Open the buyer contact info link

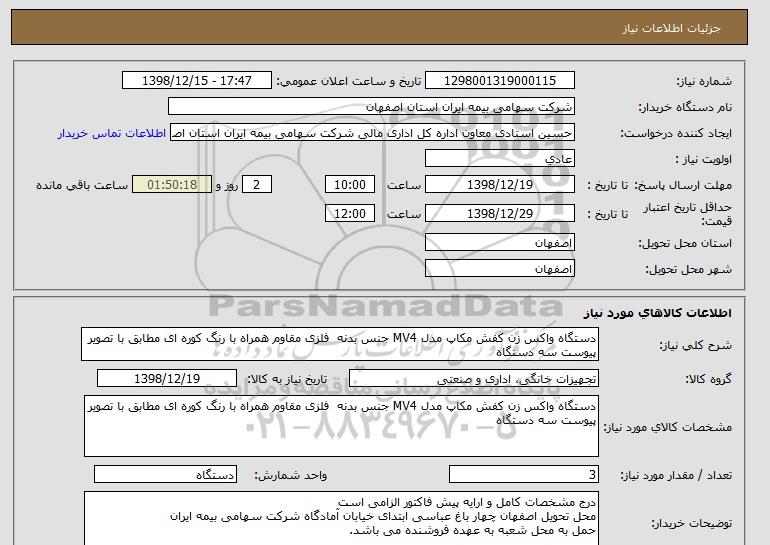click(x=111, y=134)
